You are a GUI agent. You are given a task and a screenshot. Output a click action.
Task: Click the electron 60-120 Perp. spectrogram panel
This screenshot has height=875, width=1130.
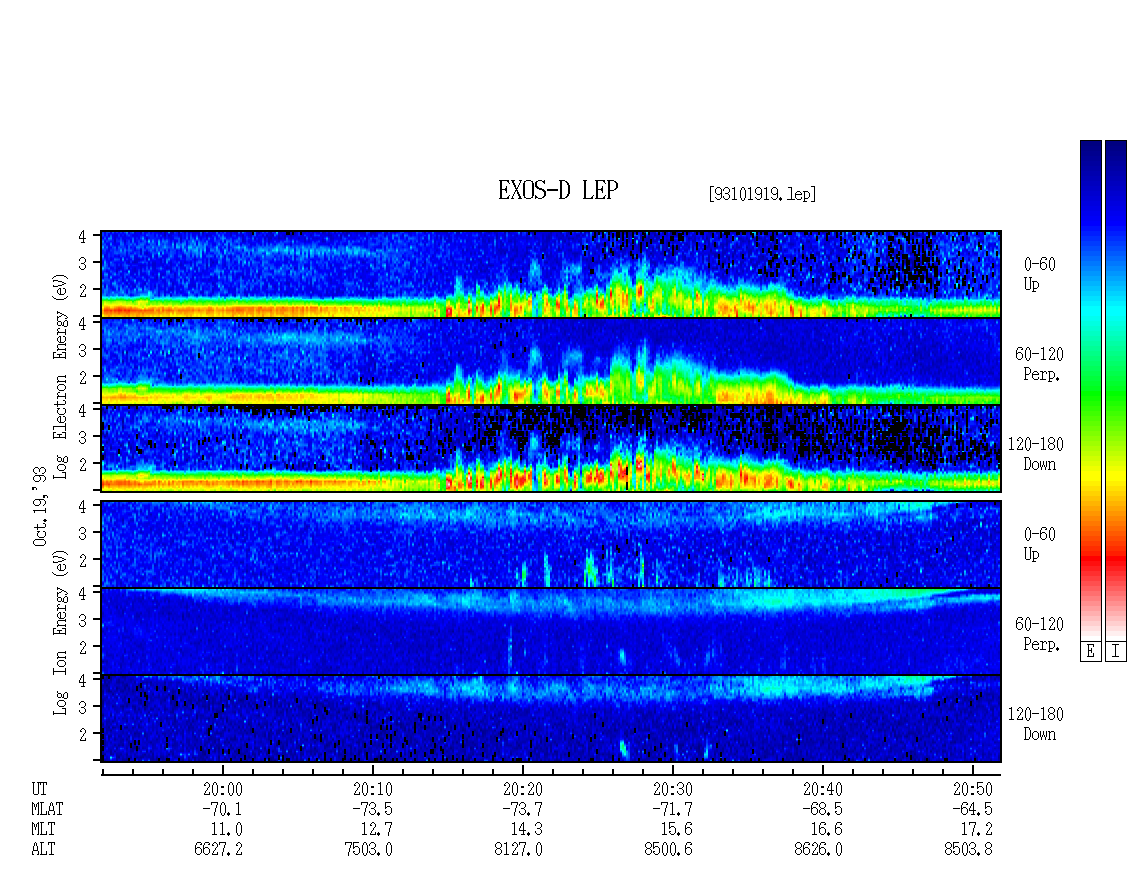[x=551, y=361]
